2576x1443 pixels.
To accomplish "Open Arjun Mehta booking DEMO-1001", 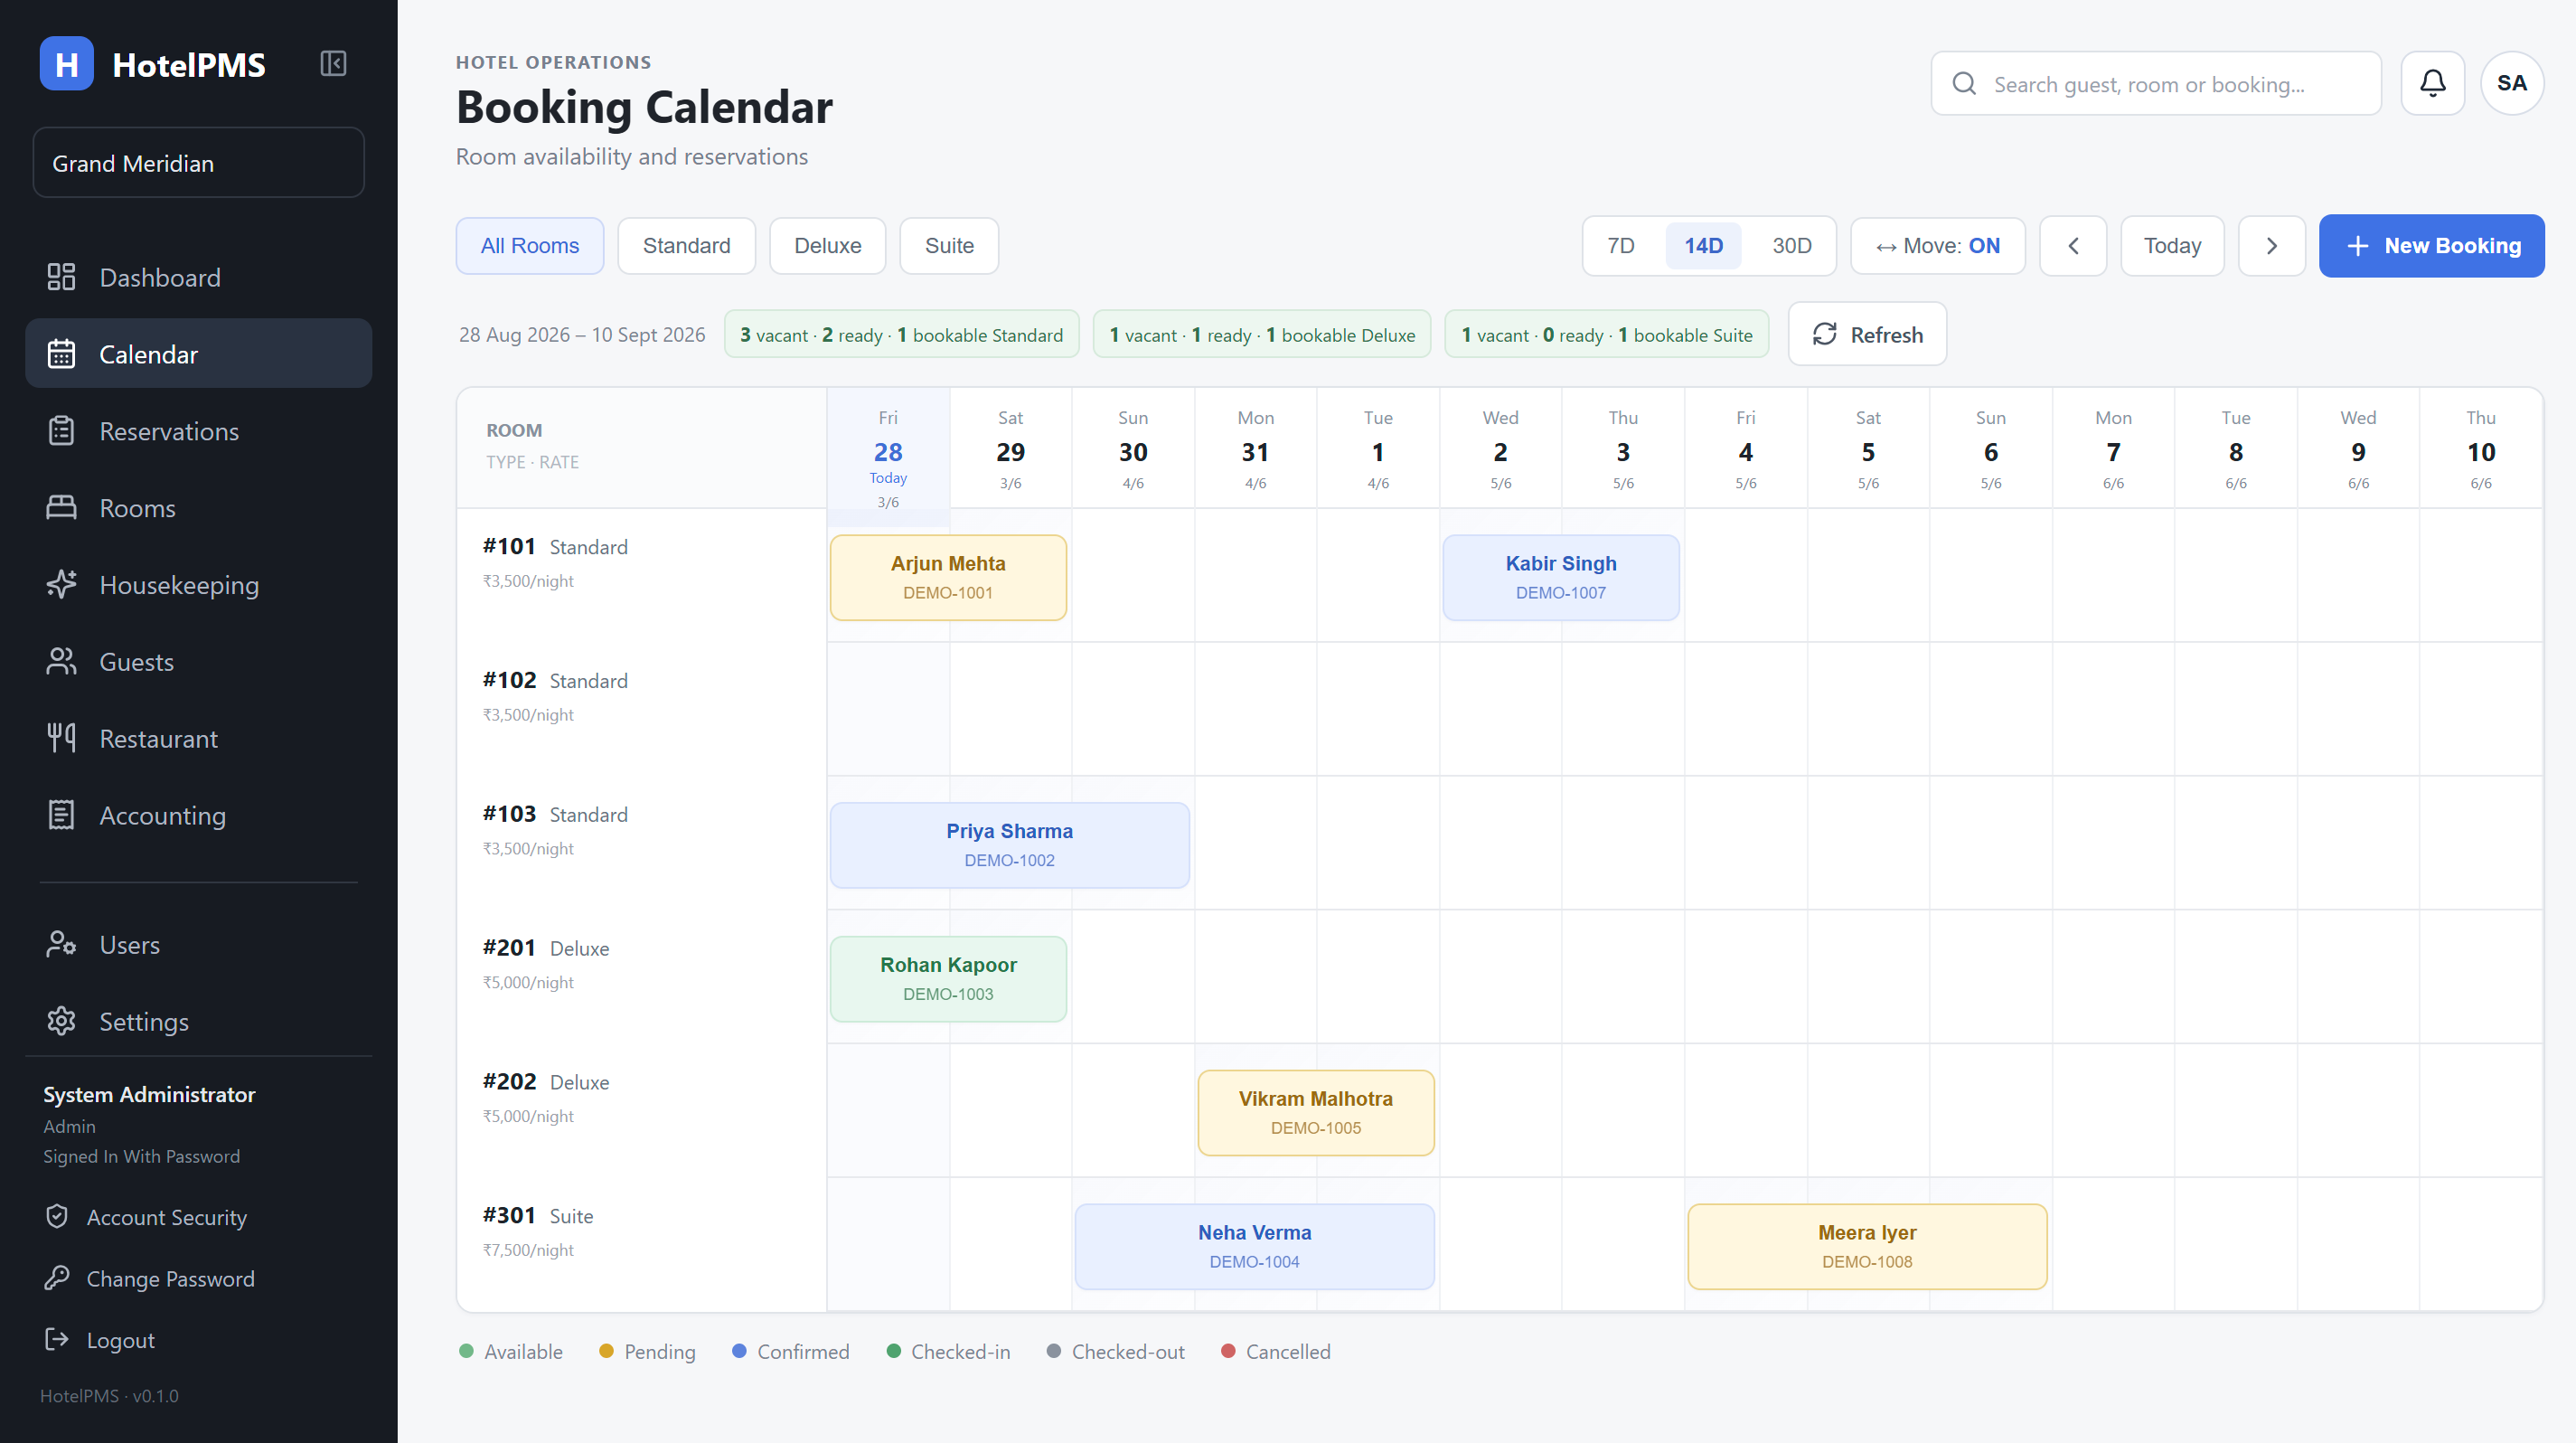I will (948, 578).
